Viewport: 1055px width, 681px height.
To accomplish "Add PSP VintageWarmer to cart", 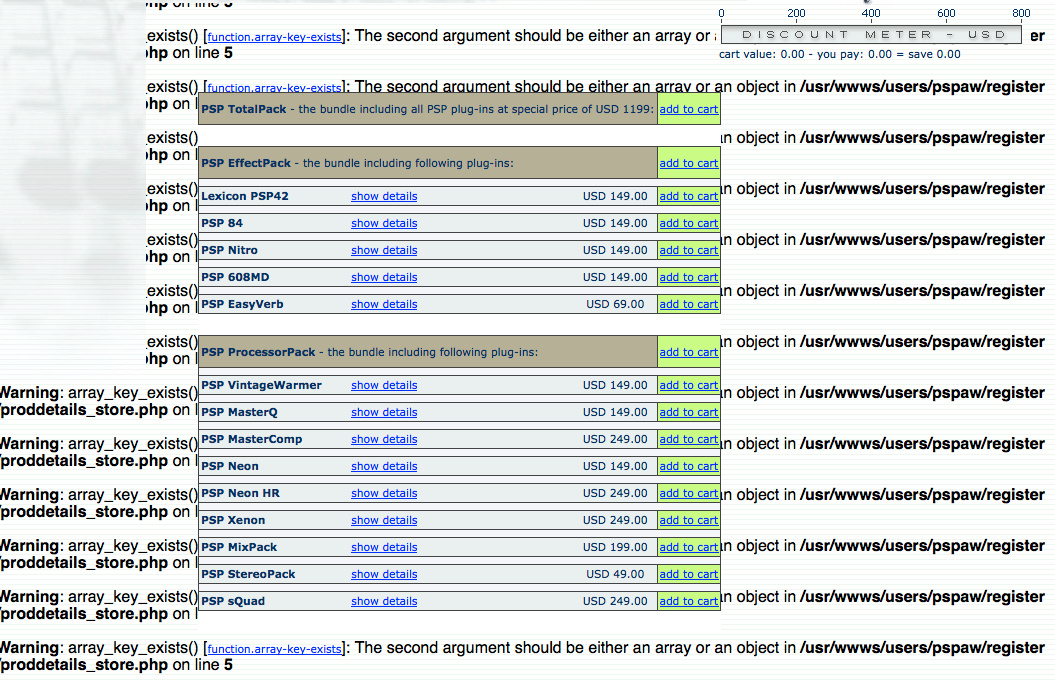I will (x=688, y=385).
